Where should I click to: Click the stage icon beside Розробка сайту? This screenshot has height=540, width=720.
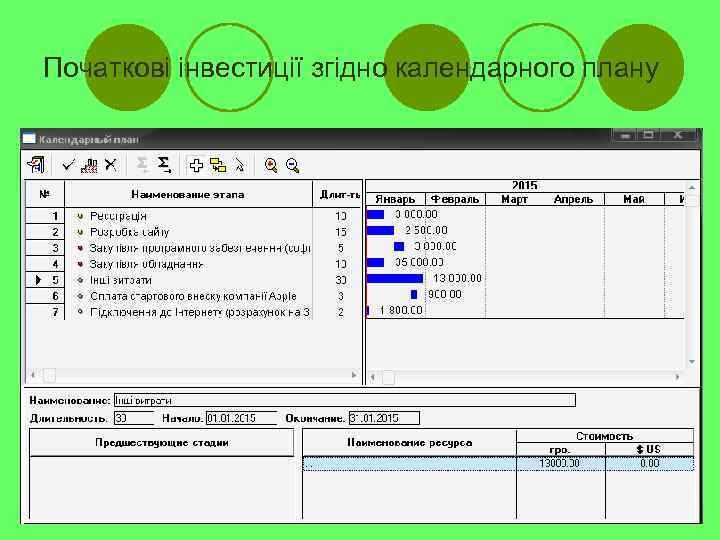[x=80, y=232]
